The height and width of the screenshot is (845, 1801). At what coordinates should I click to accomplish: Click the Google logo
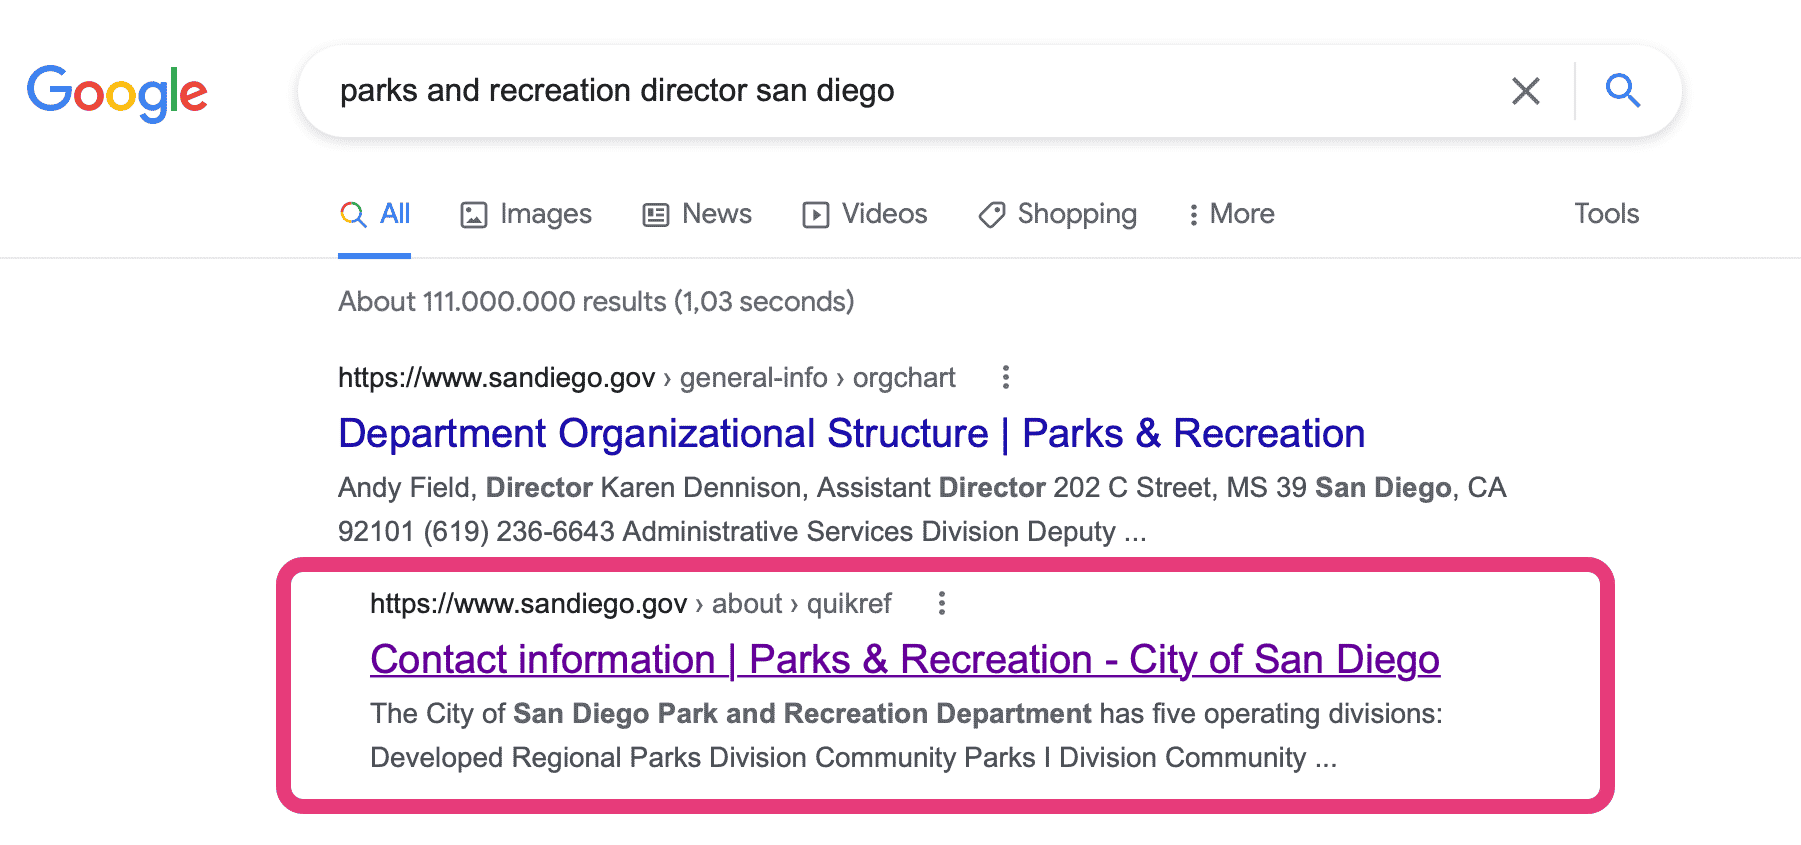(117, 93)
